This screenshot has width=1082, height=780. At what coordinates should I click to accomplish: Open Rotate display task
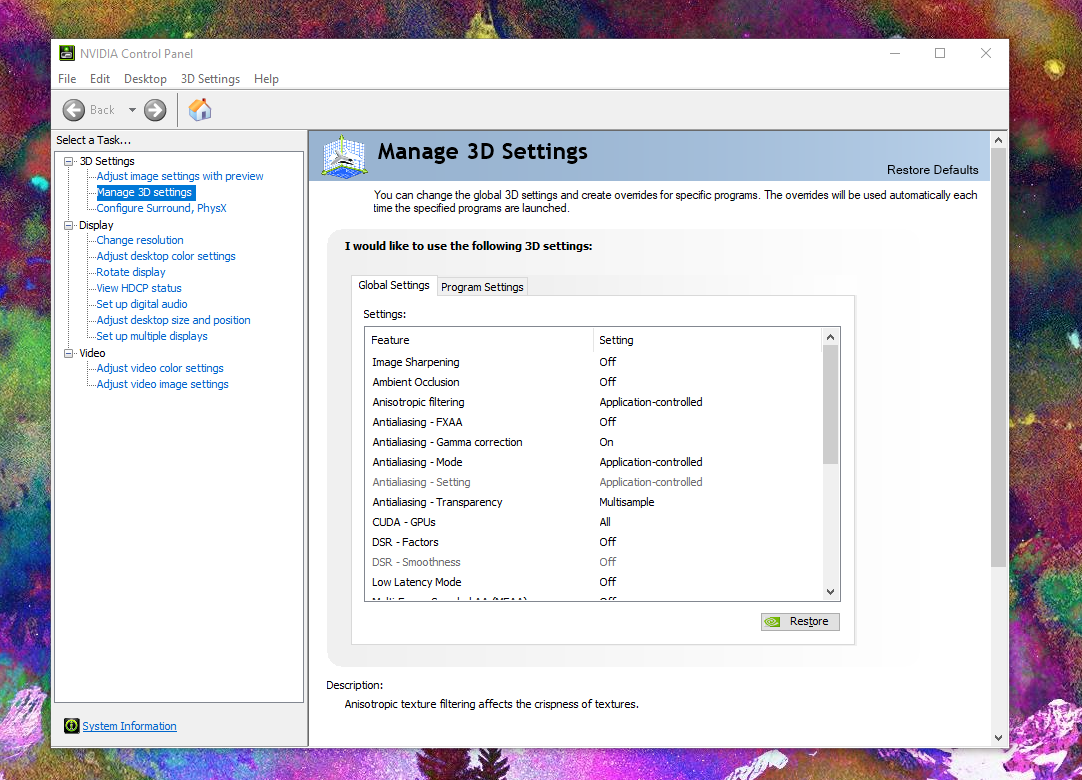[131, 272]
